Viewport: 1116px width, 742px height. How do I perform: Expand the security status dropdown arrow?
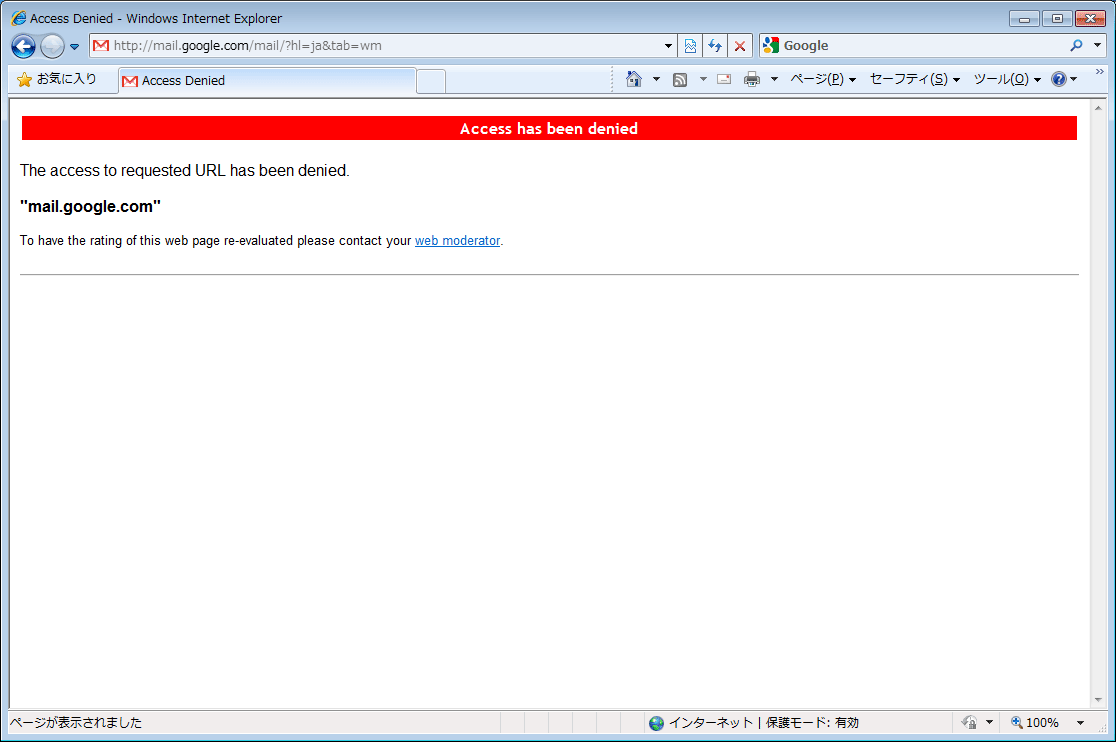[x=989, y=723]
